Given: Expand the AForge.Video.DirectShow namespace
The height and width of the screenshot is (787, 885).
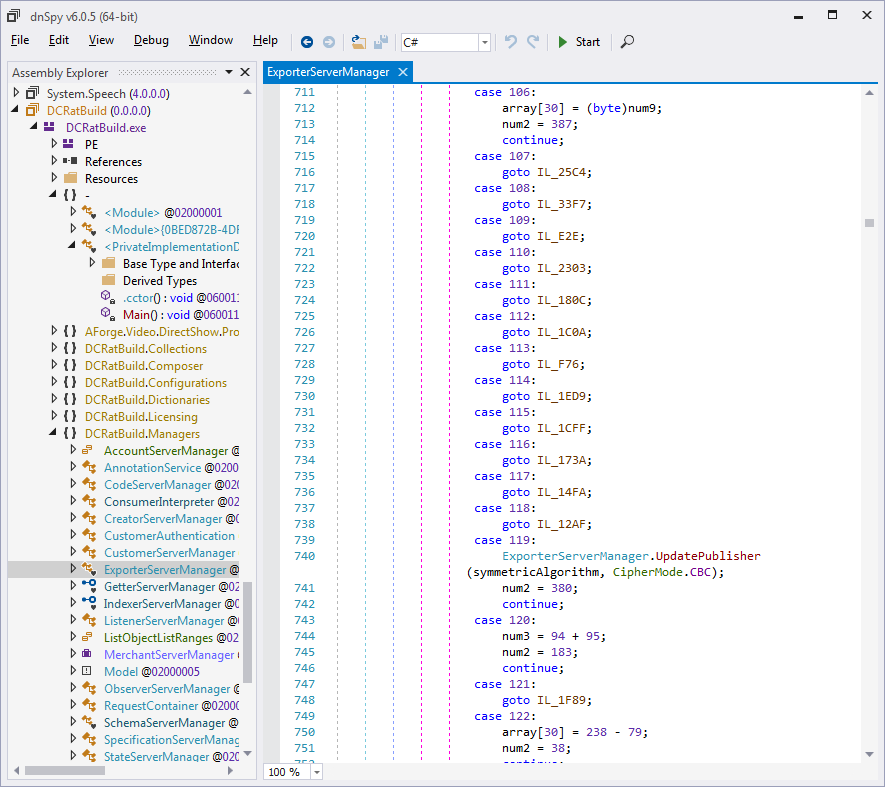Looking at the screenshot, I should tap(54, 331).
